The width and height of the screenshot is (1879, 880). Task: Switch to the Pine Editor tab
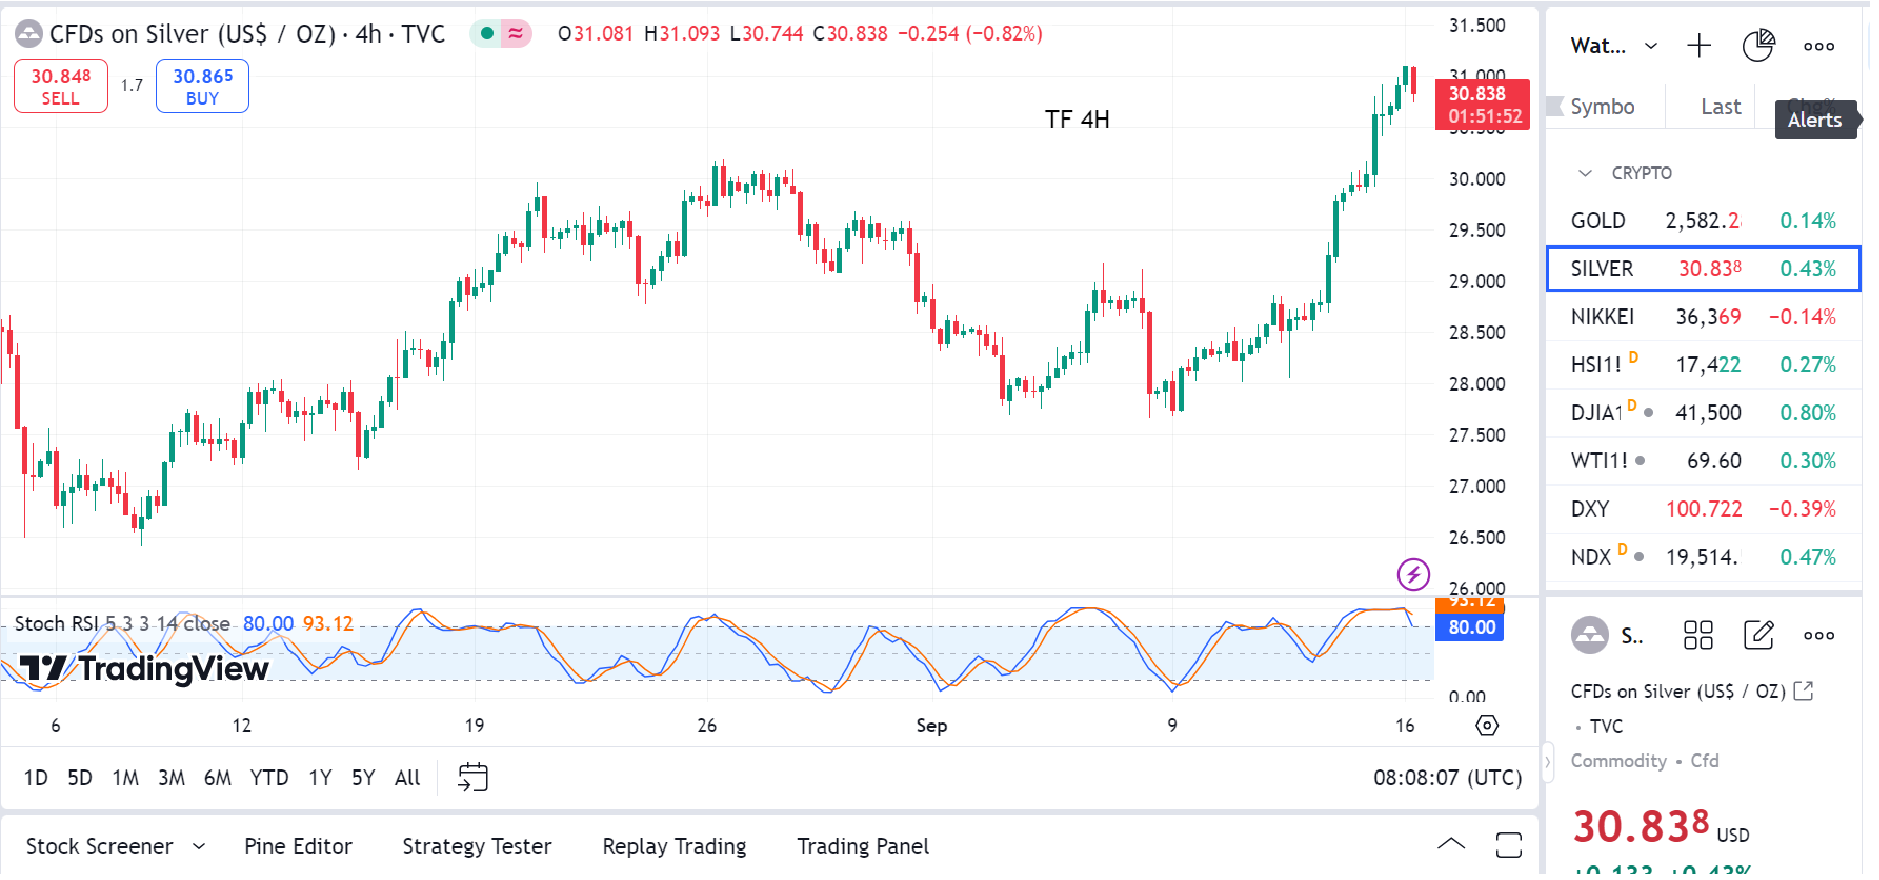pos(298,846)
